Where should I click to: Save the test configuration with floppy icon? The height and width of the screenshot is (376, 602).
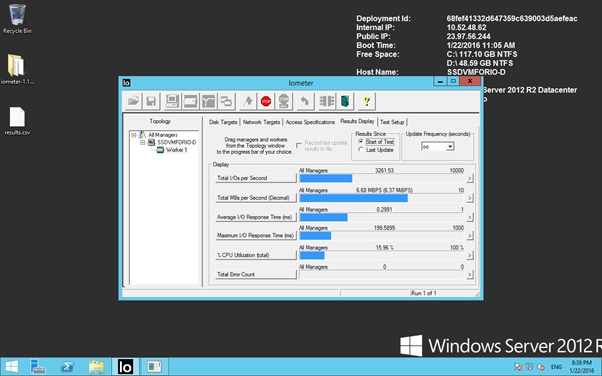click(151, 101)
